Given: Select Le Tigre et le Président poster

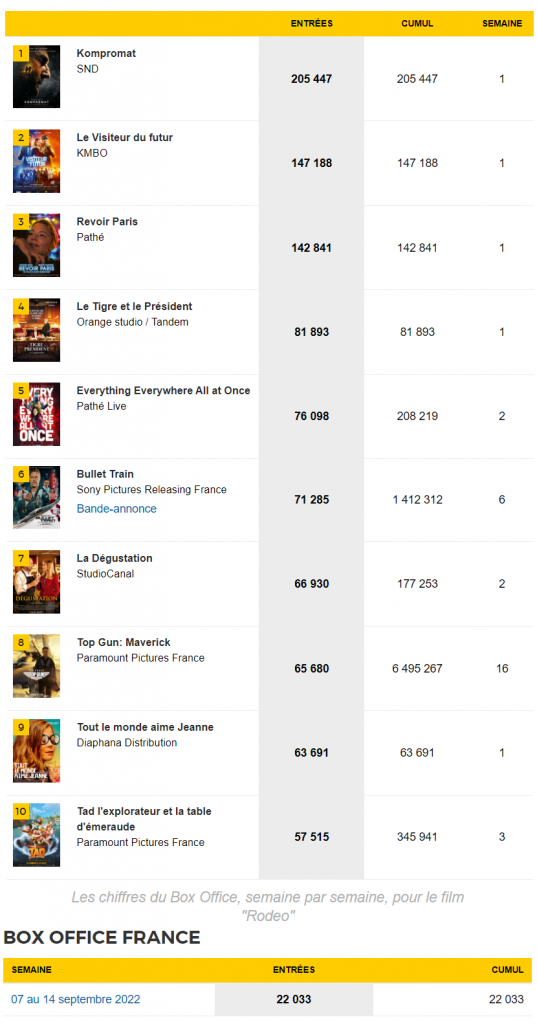Looking at the screenshot, I should 37,329.
